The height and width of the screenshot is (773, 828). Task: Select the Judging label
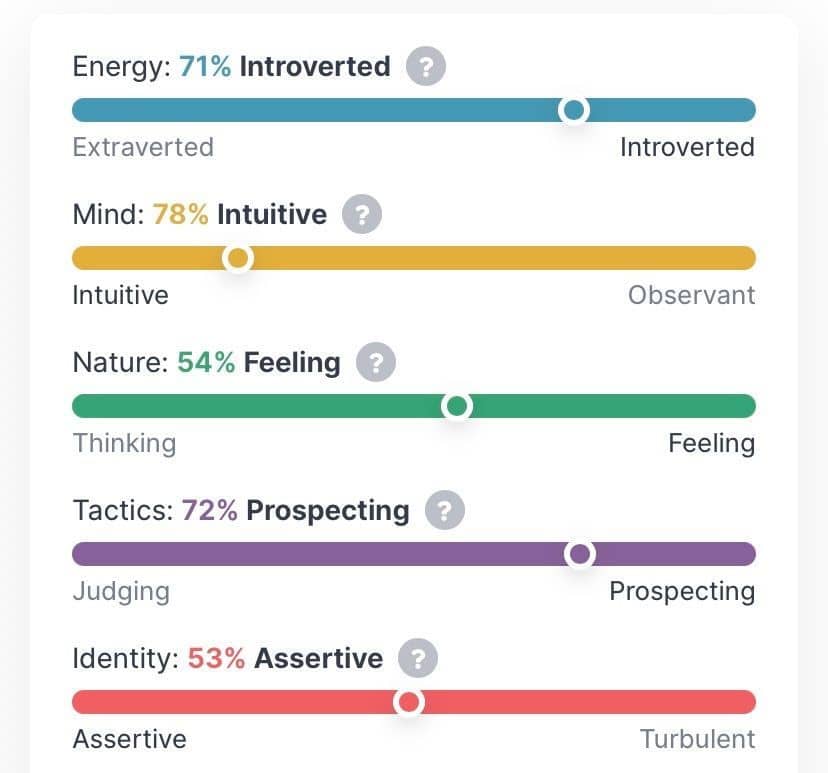coord(121,592)
